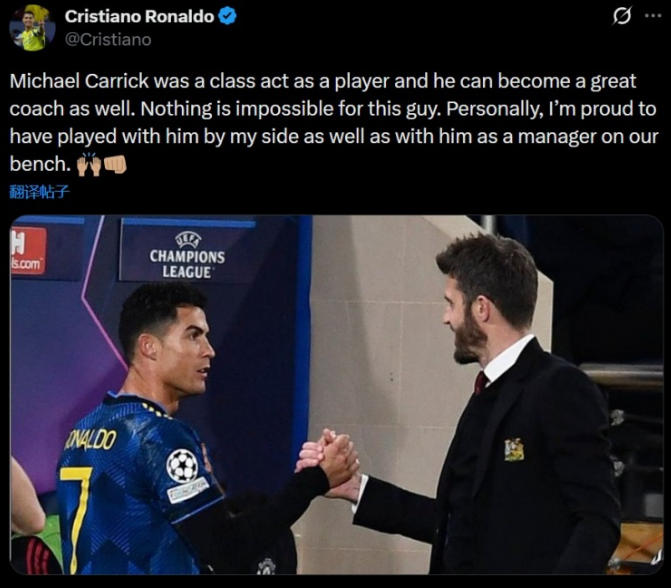The image size is (671, 588).
Task: Open the three-dot more options menu
Action: (653, 16)
